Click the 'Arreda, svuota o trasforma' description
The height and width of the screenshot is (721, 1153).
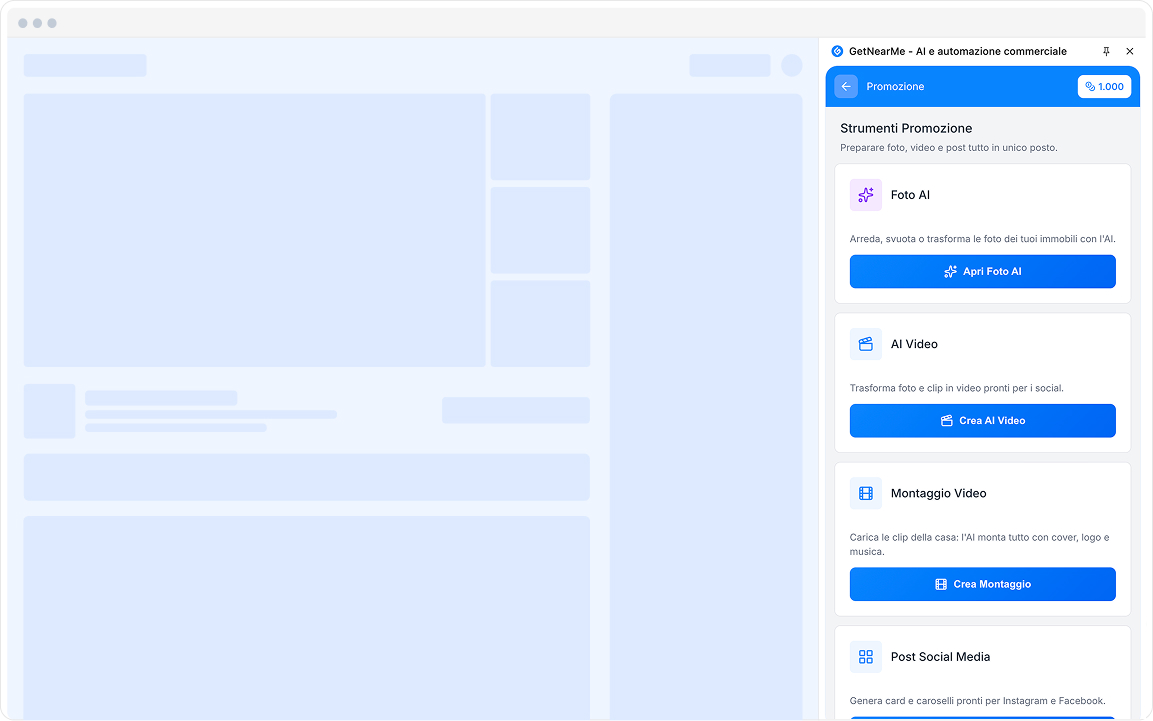[x=982, y=239]
